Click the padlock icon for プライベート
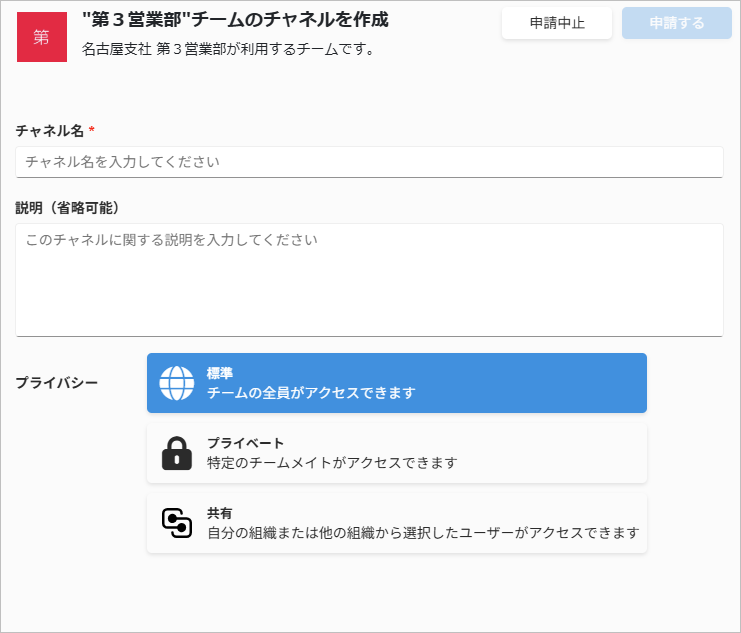This screenshot has width=741, height=633. pyautogui.click(x=177, y=453)
